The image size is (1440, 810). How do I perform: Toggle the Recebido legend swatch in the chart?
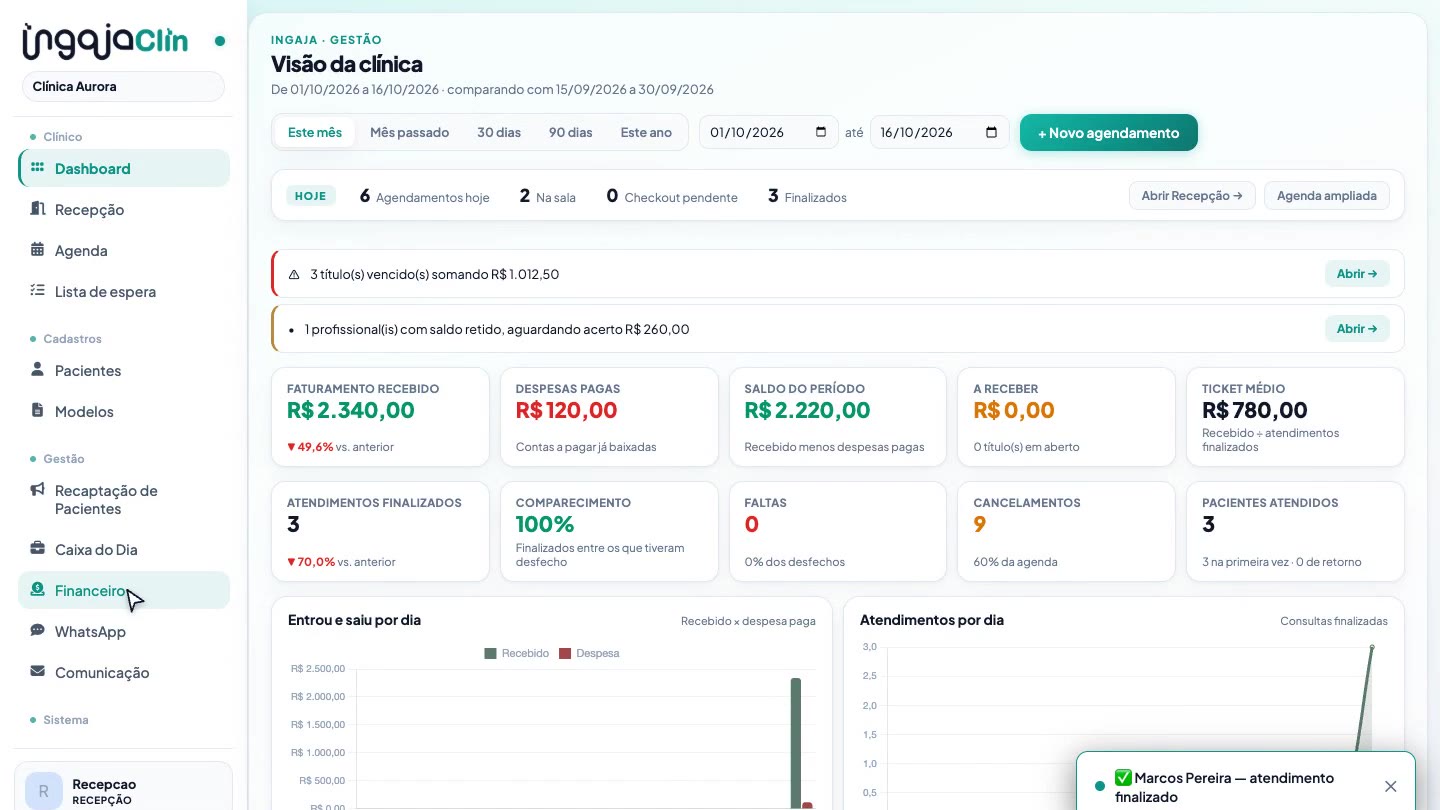pos(490,653)
